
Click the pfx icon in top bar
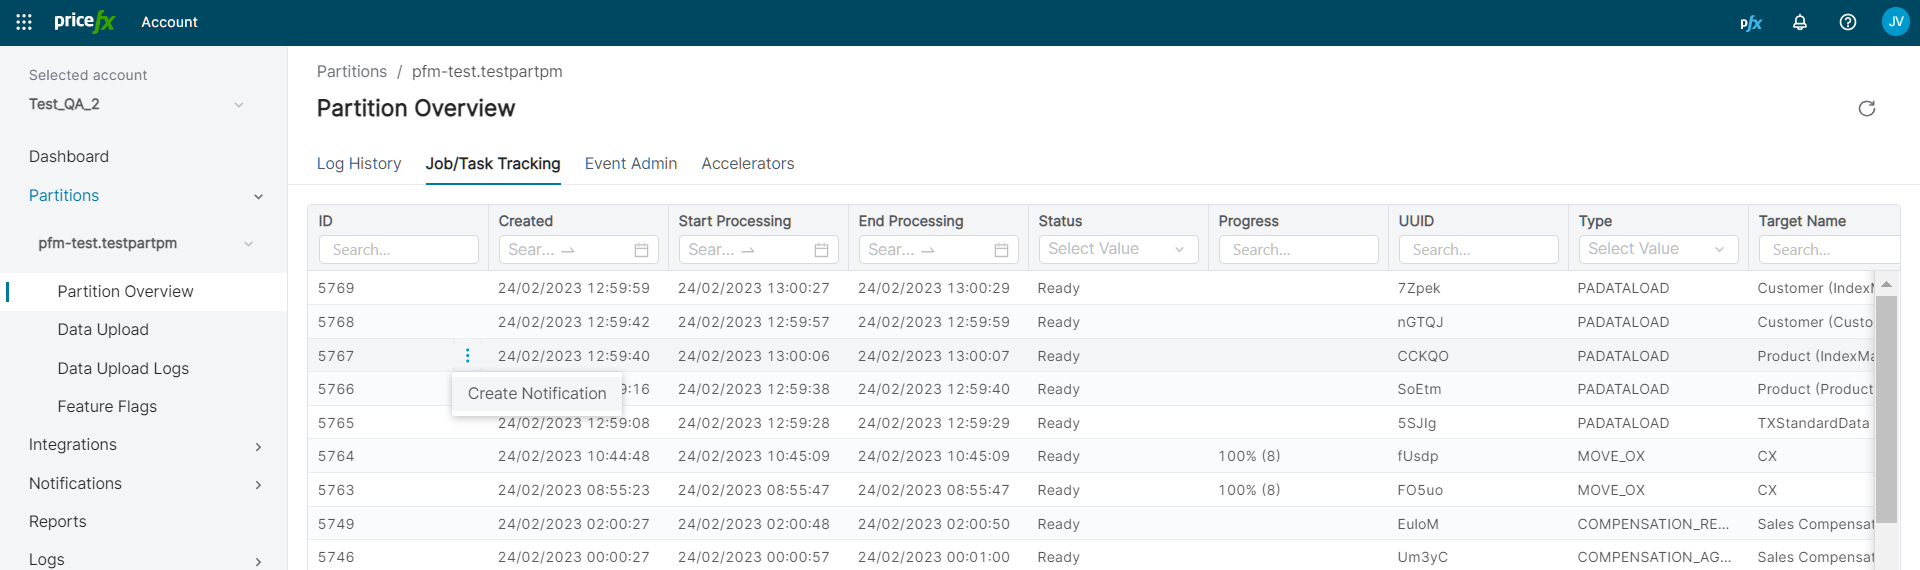pos(1751,23)
